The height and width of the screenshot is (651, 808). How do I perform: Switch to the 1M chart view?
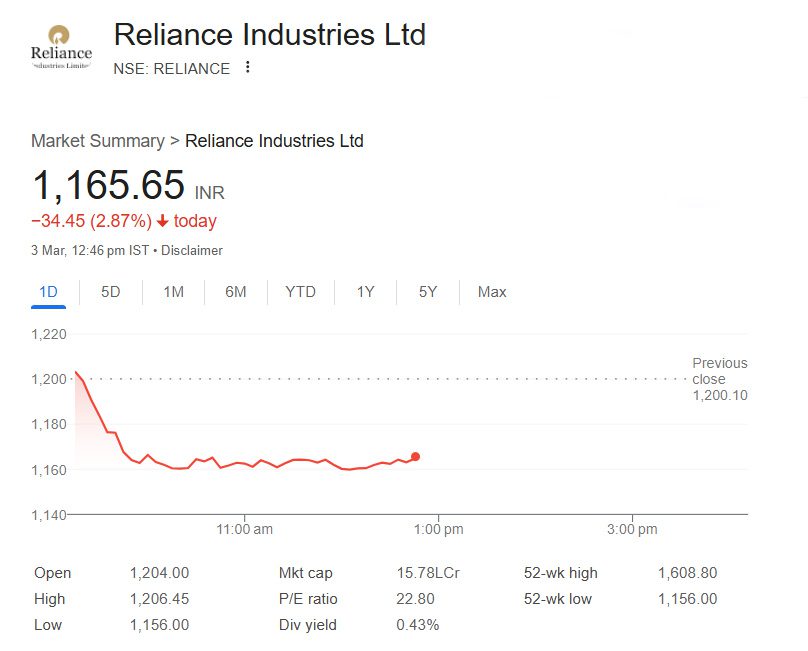(x=171, y=292)
